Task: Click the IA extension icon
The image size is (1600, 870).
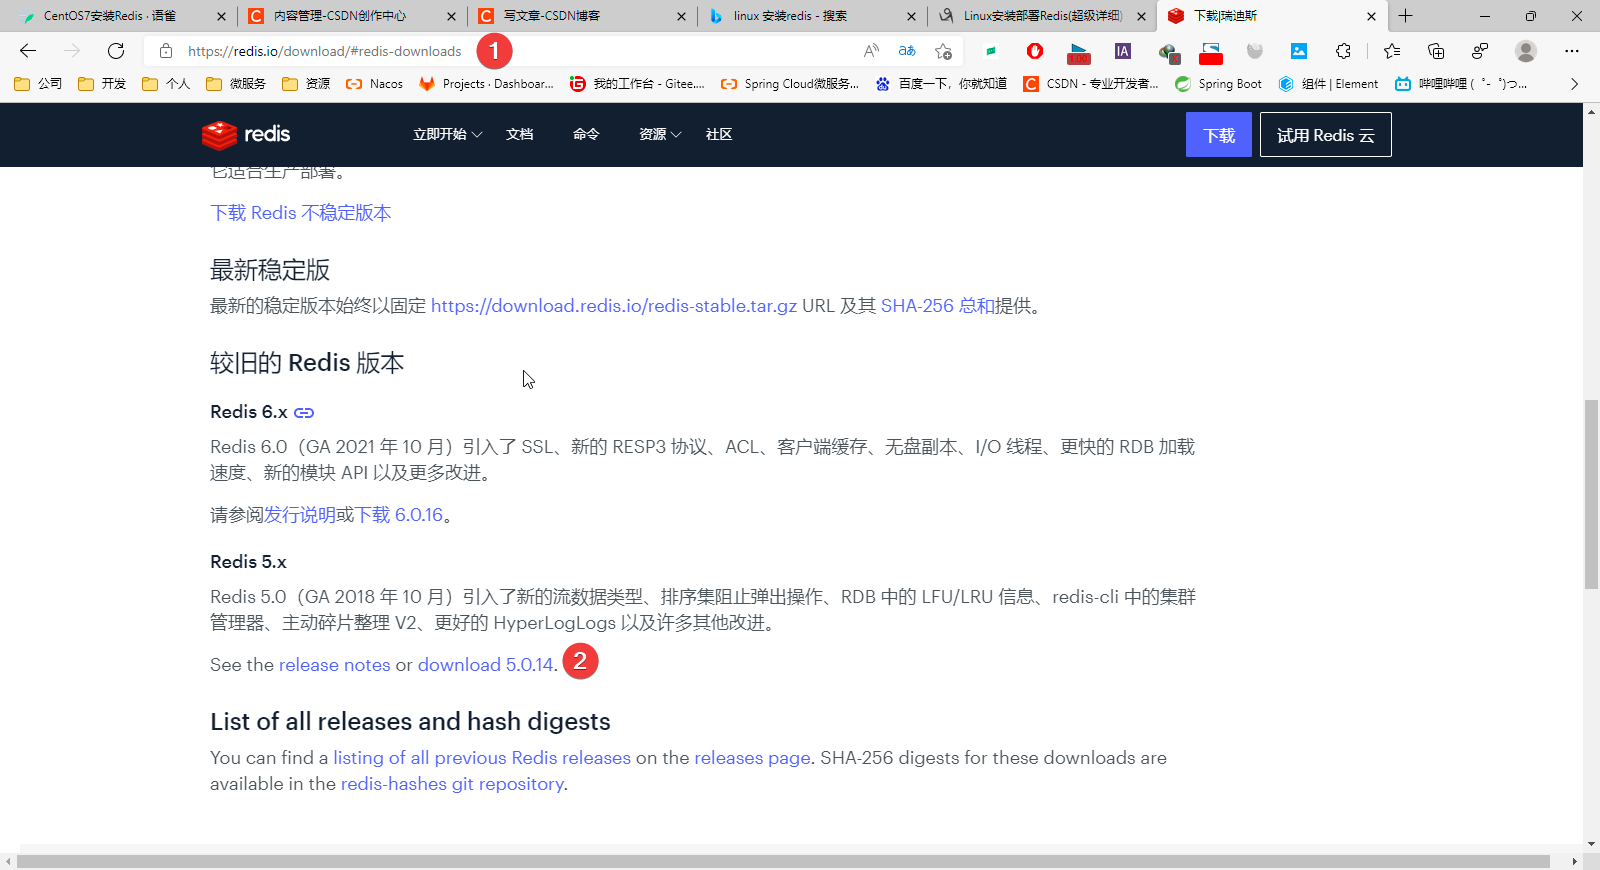Action: (x=1123, y=51)
